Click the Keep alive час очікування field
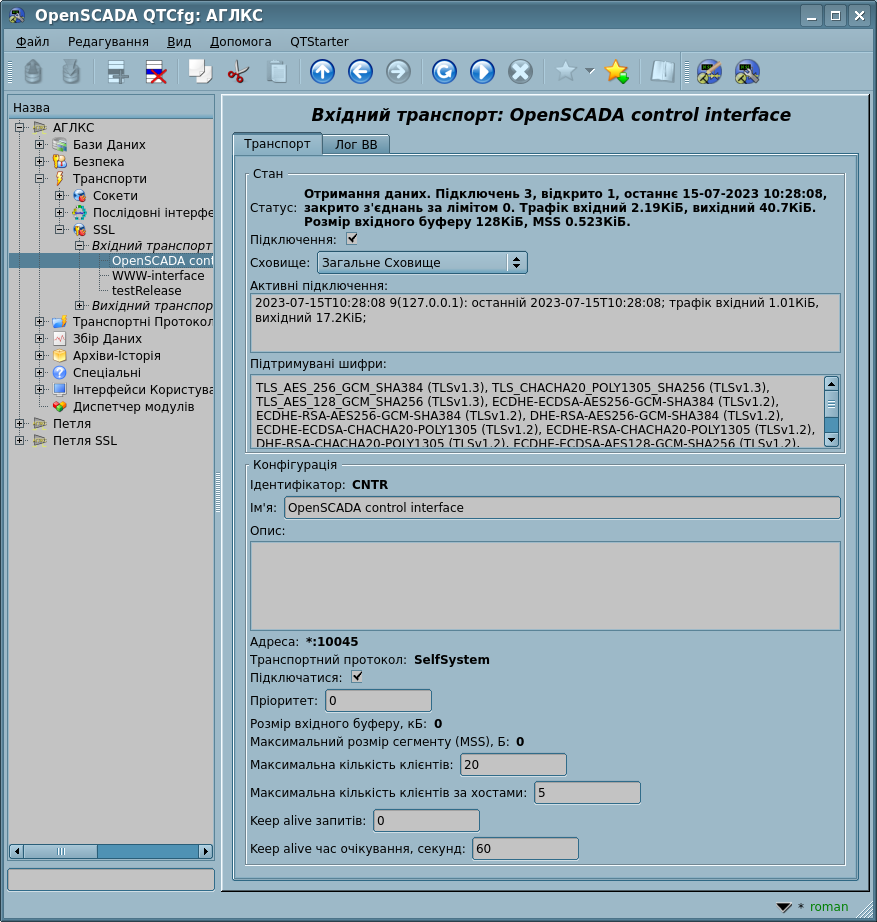877x922 pixels. pyautogui.click(x=525, y=849)
